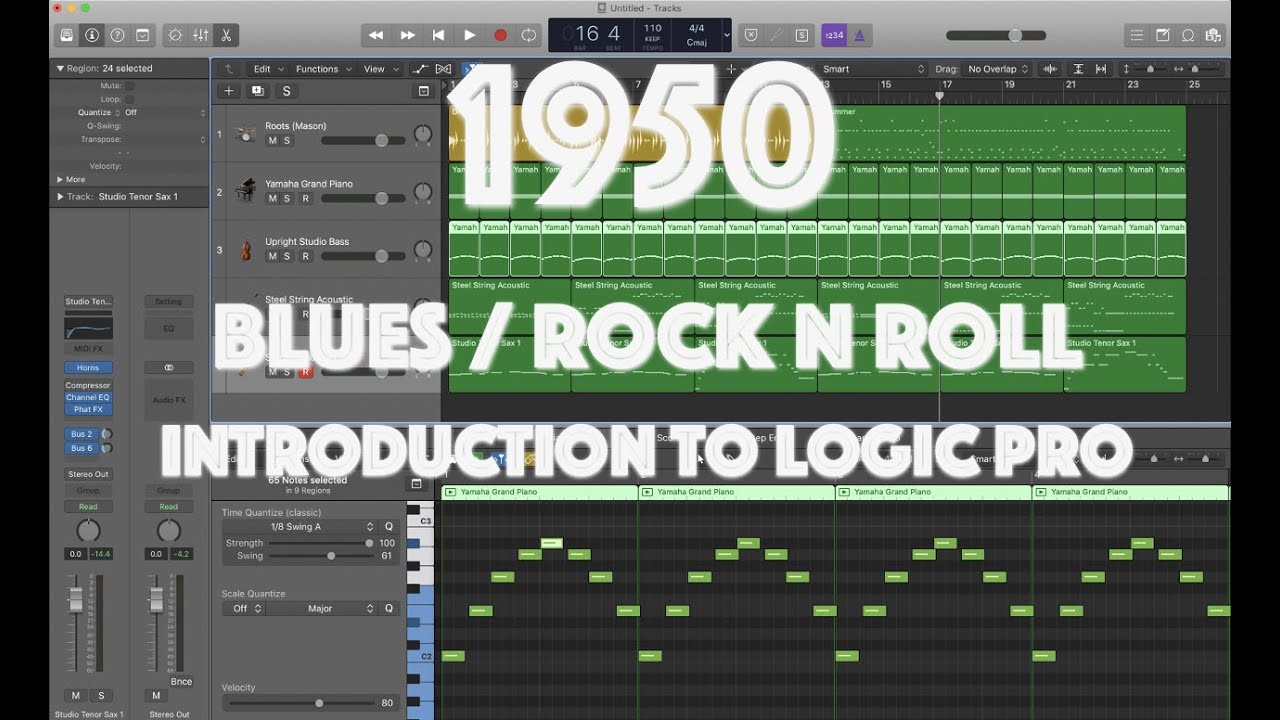Click the horizontal auto zoom icon

coord(1101,69)
